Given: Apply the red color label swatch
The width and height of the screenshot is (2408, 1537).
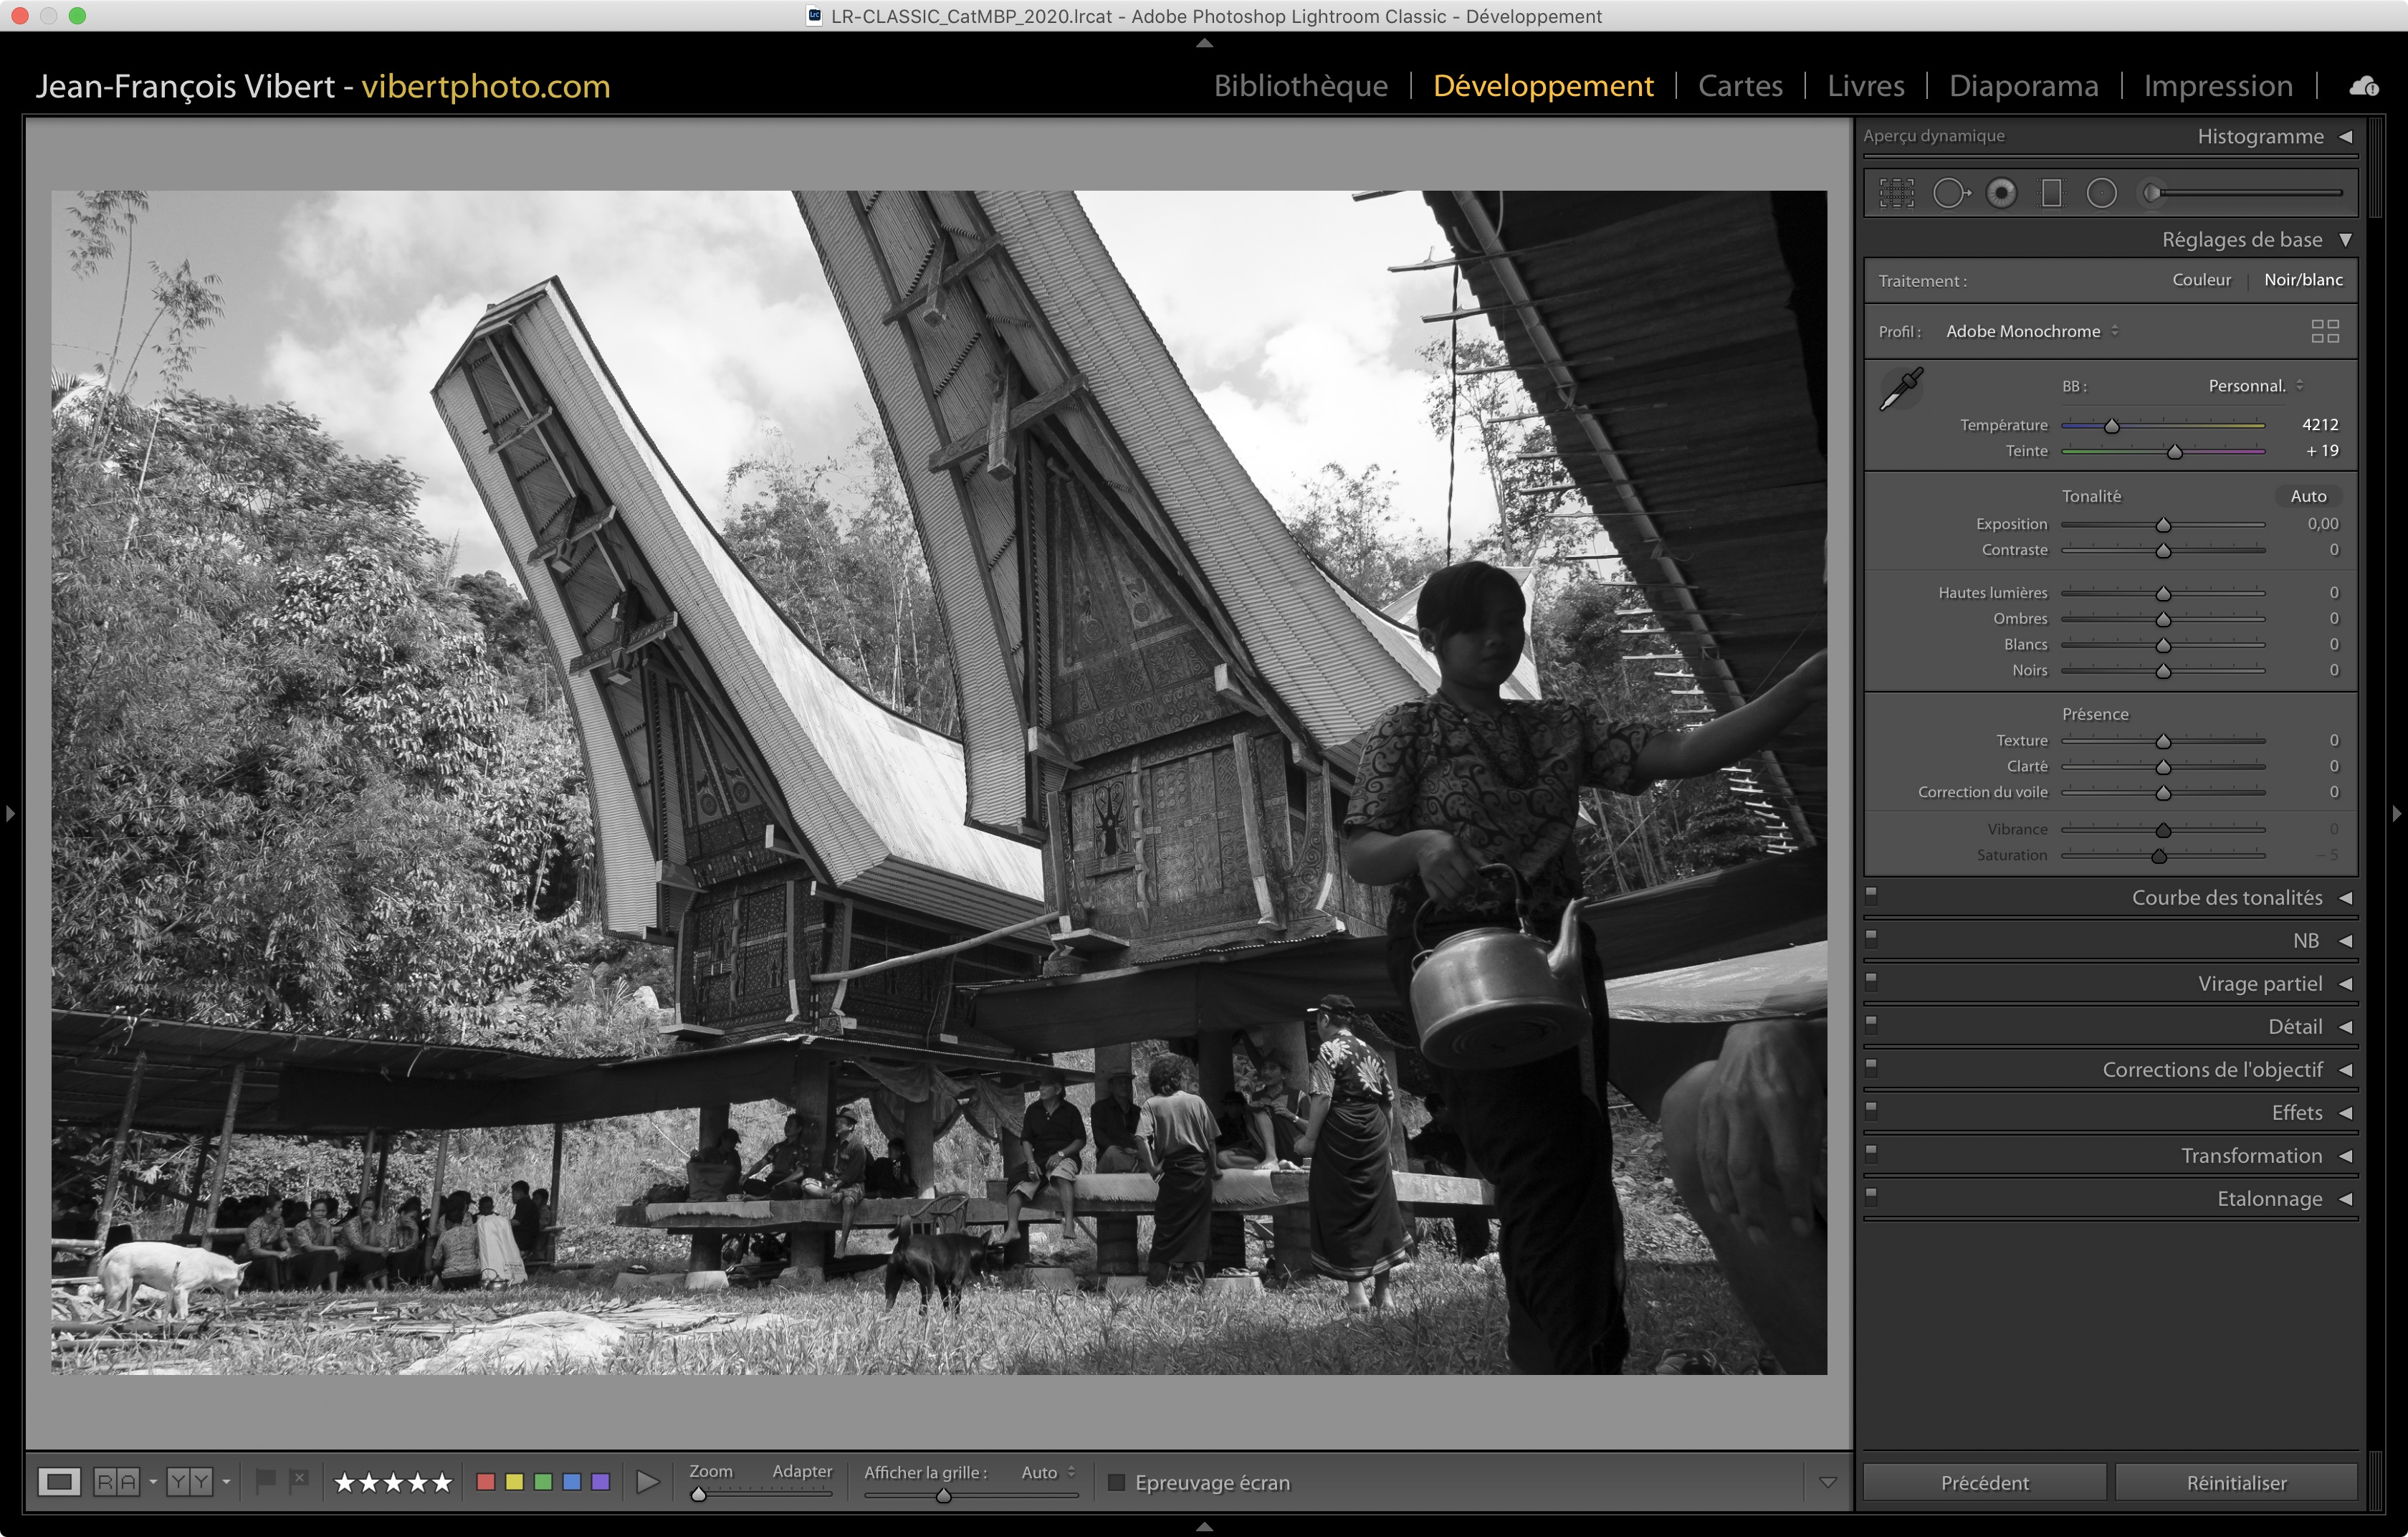Looking at the screenshot, I should coord(486,1481).
